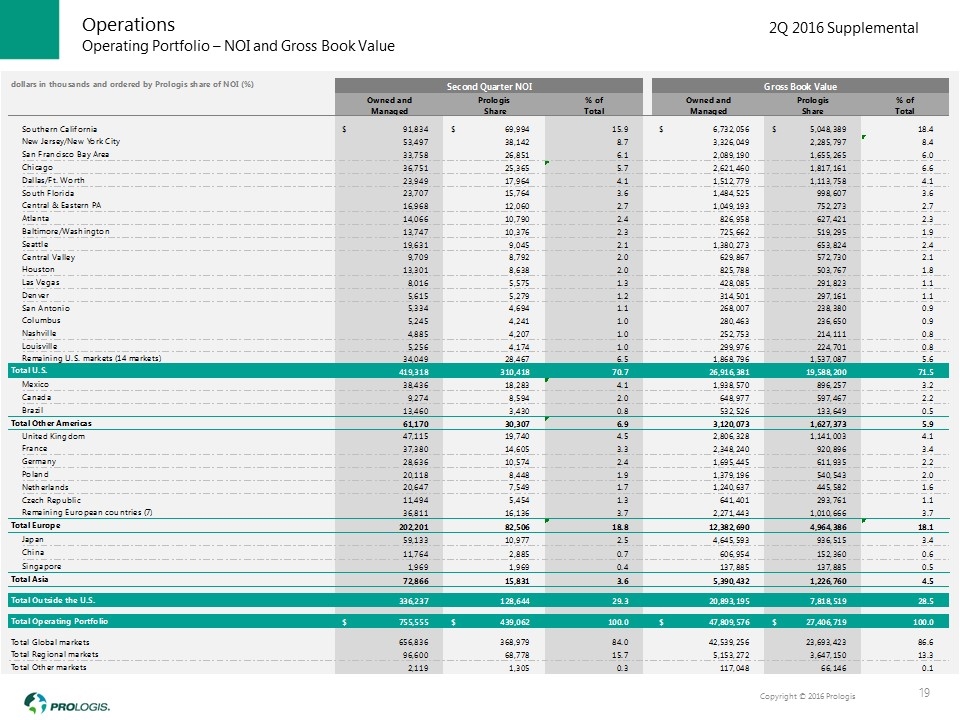The width and height of the screenshot is (960, 720).
Task: Click the Total Operating Portfolio row label
Action: point(59,622)
